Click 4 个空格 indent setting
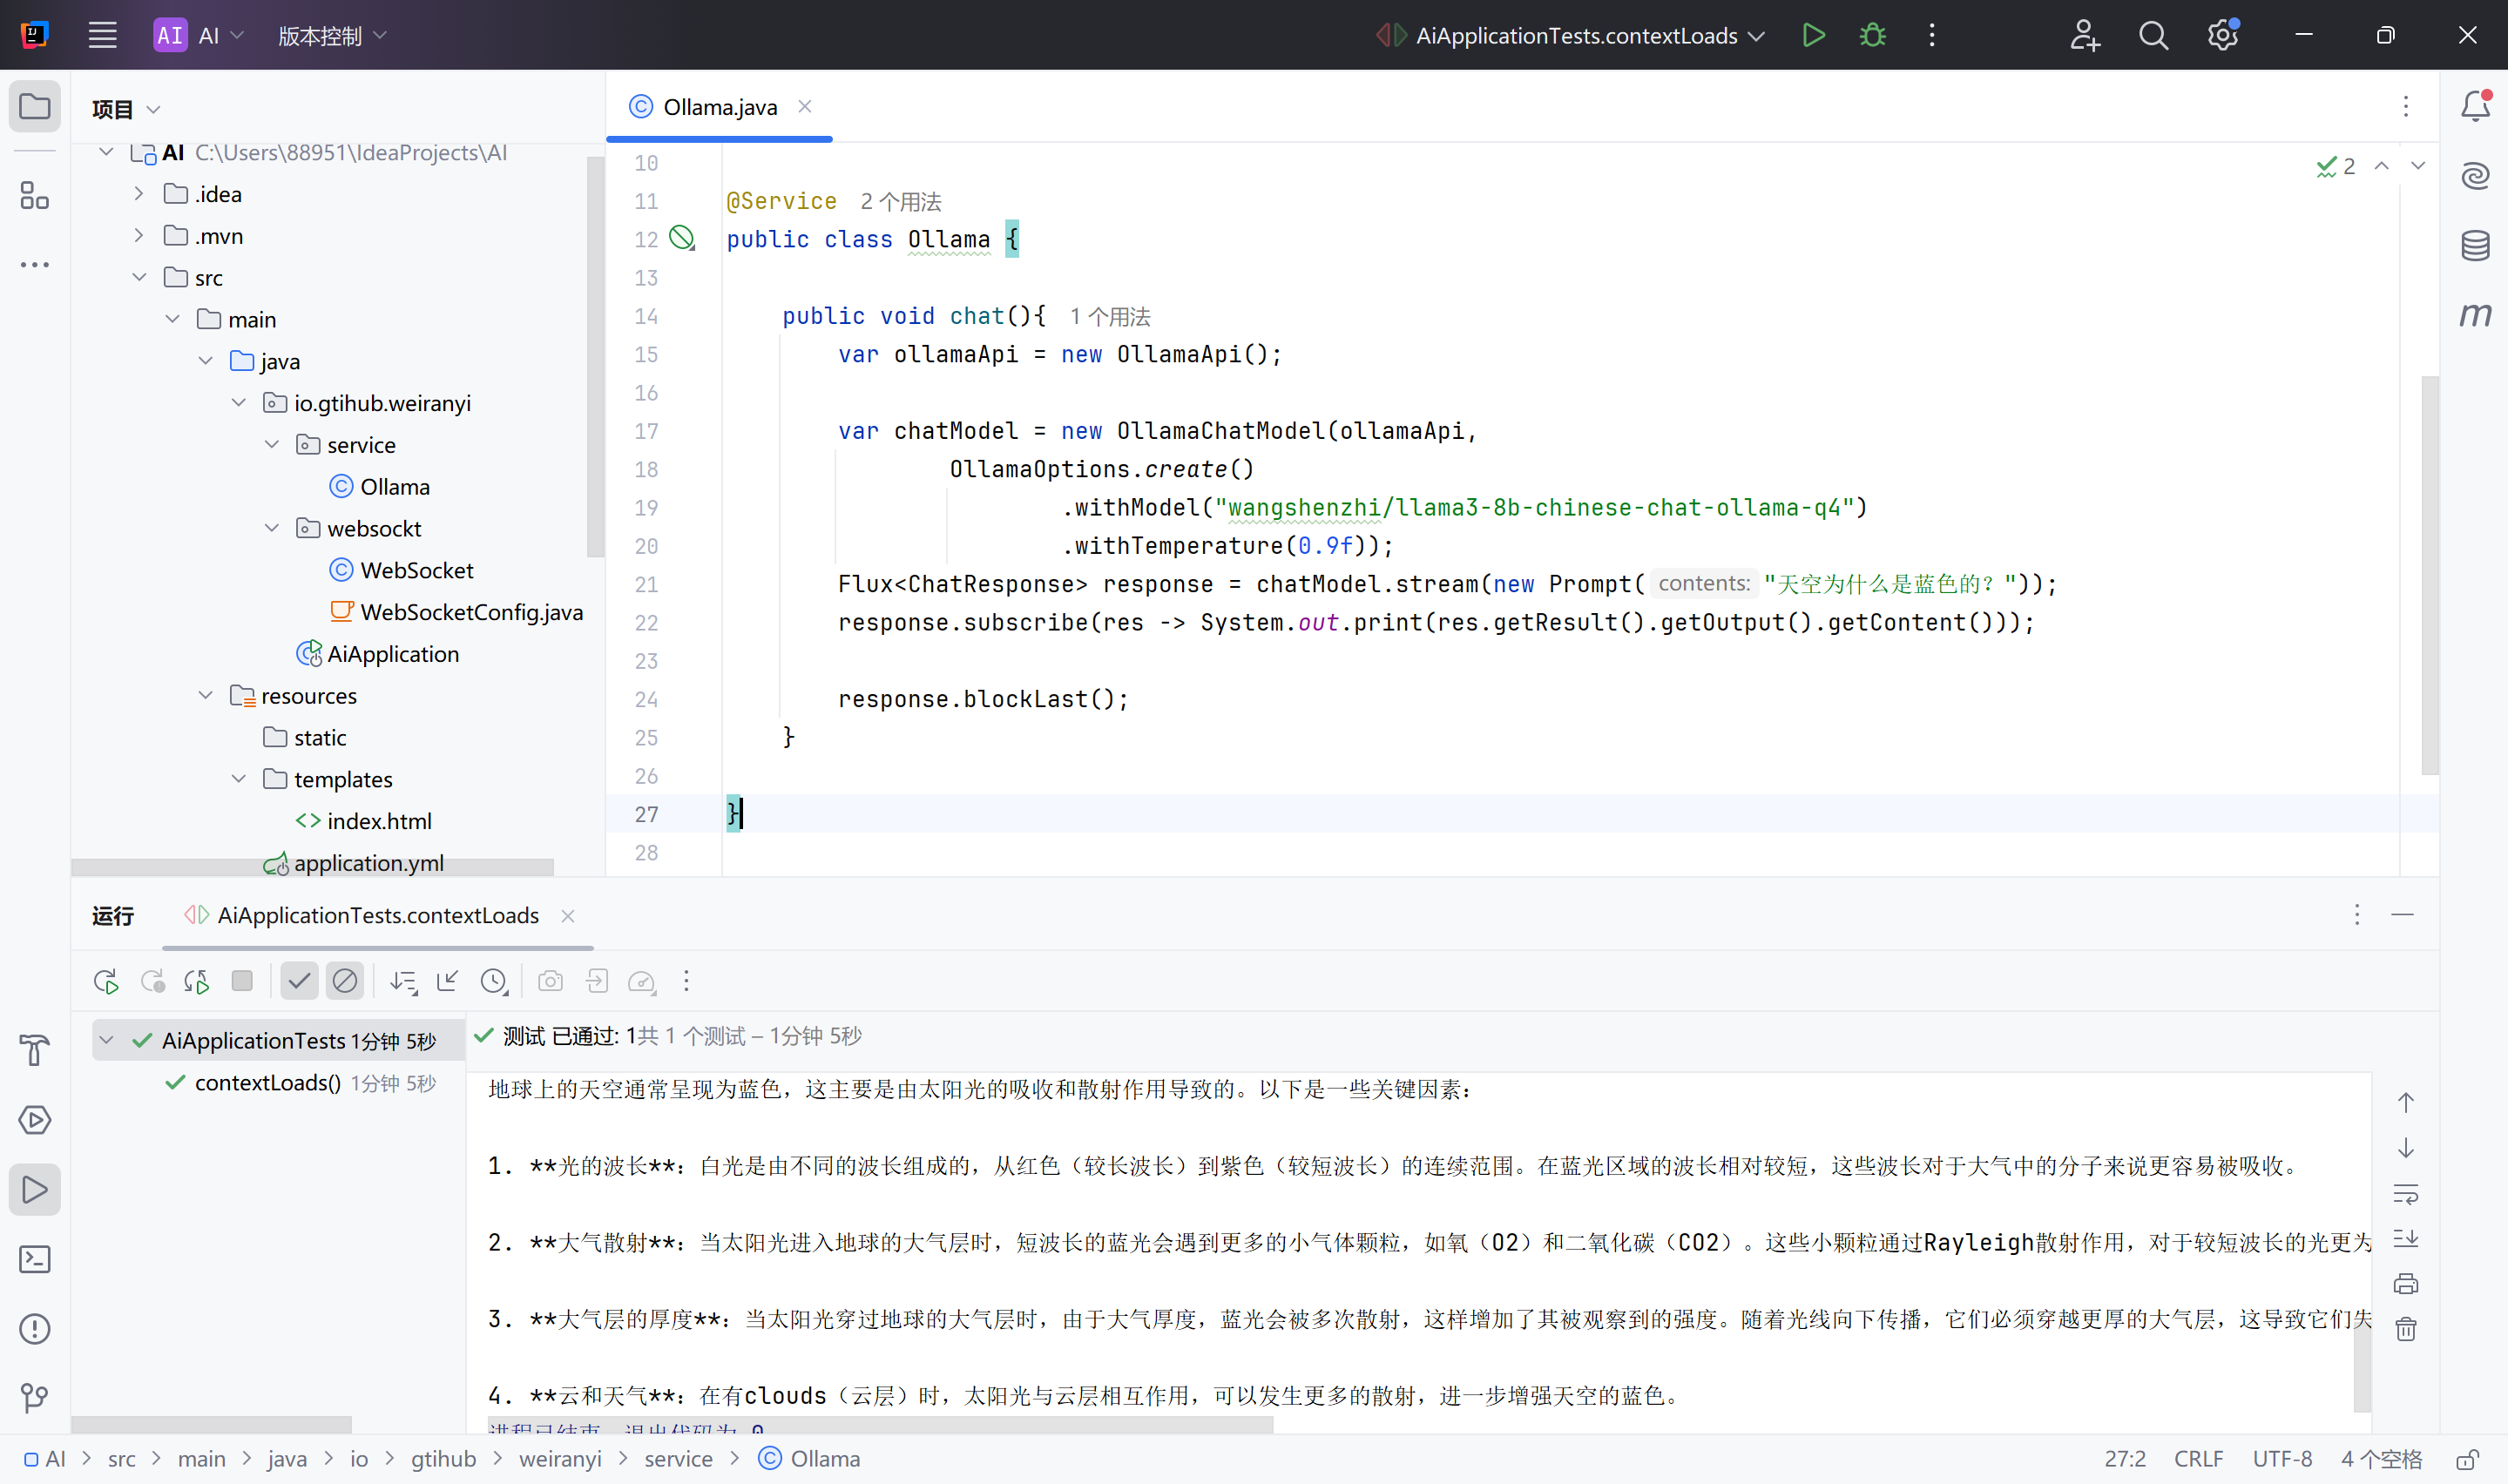This screenshot has width=2508, height=1484. click(x=2381, y=1459)
